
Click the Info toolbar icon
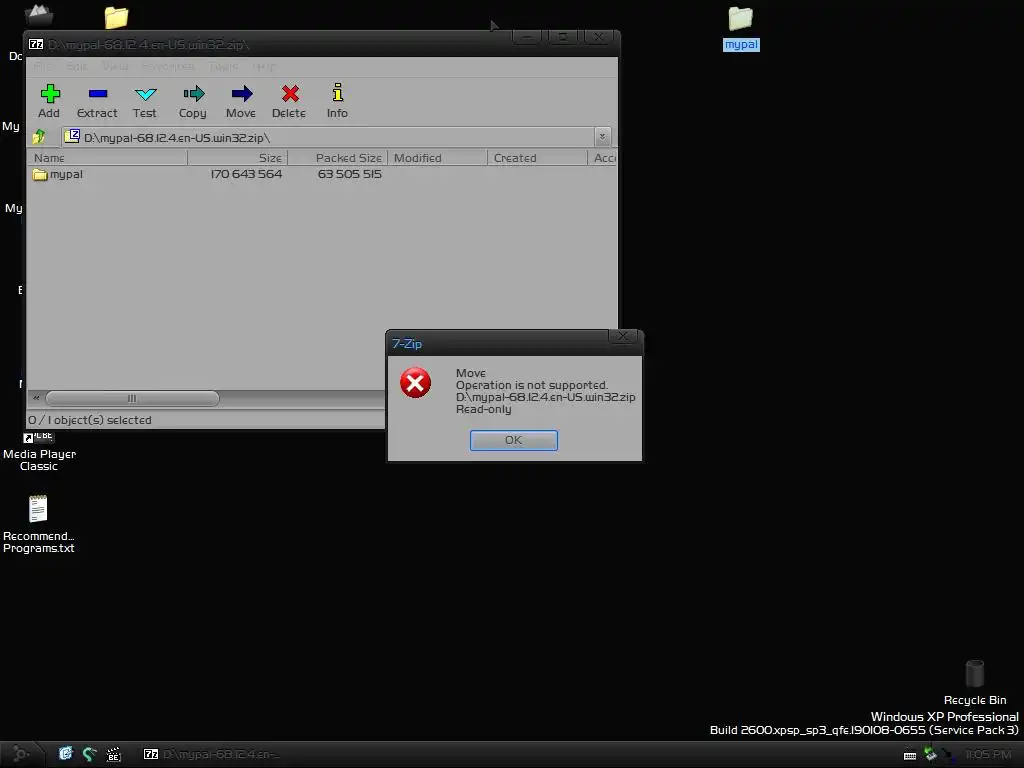[337, 101]
